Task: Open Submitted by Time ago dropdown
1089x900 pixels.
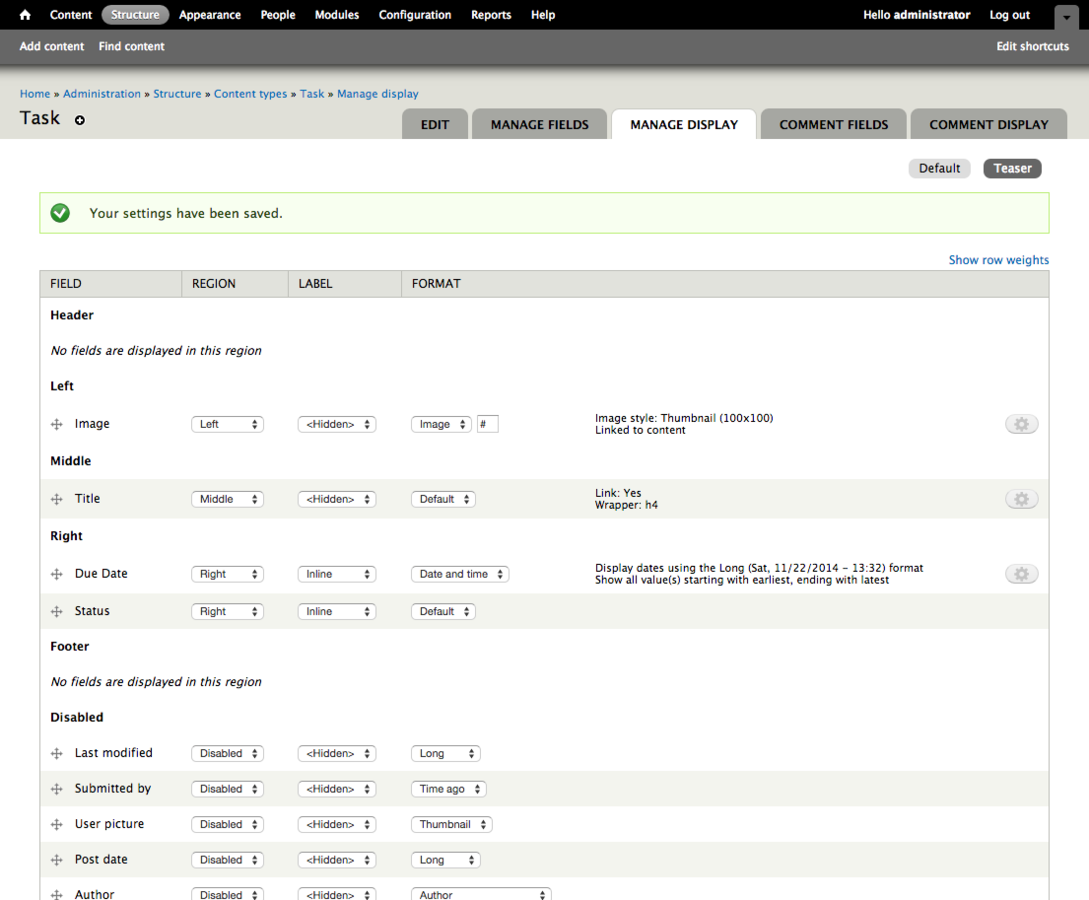Action: click(x=449, y=789)
